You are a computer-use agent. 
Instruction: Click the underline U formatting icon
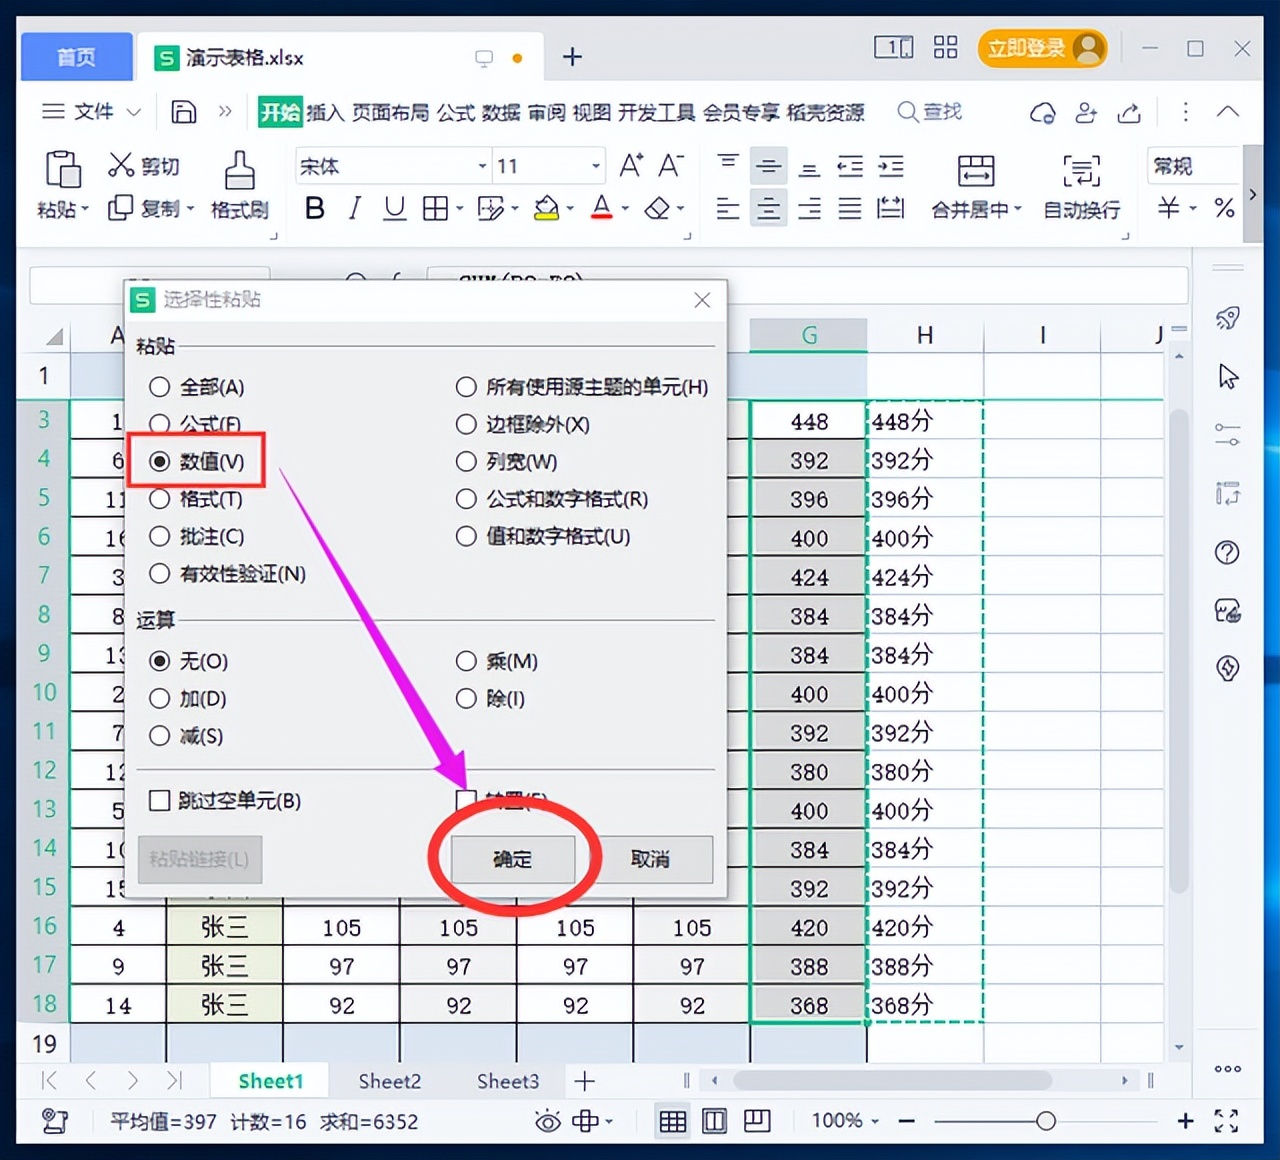click(x=394, y=208)
